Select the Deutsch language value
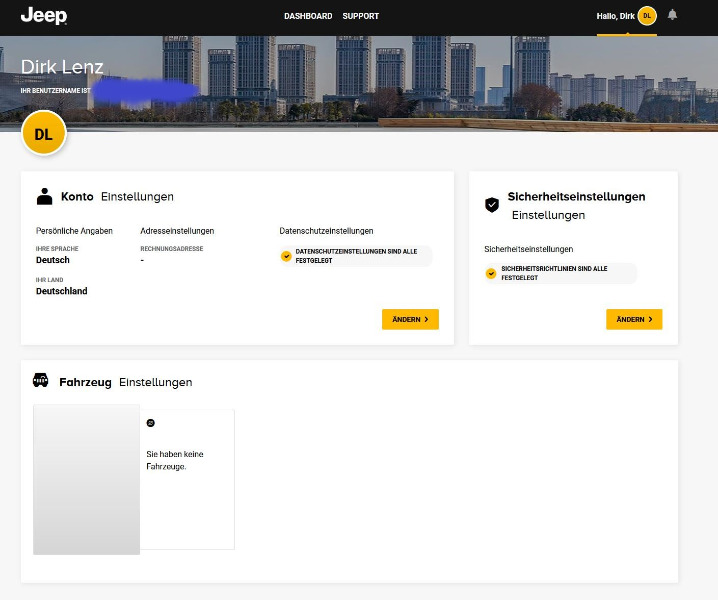The height and width of the screenshot is (600, 718). [x=52, y=260]
